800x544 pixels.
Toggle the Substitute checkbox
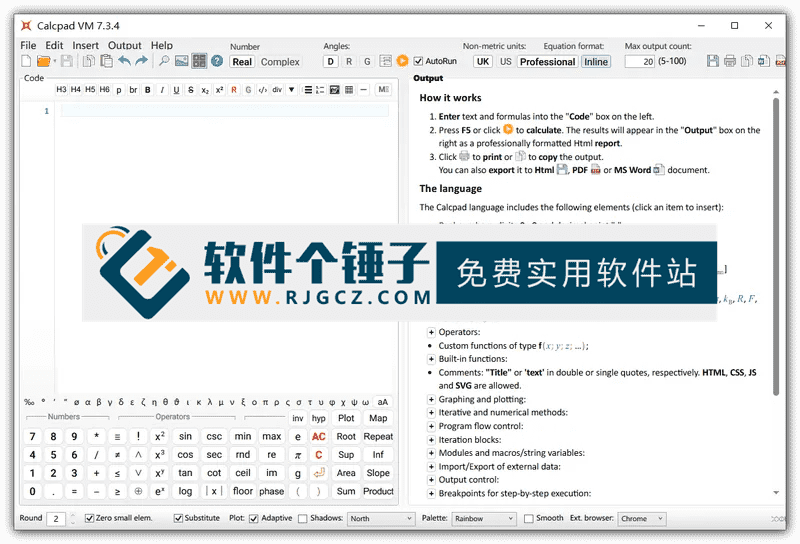tap(178, 518)
